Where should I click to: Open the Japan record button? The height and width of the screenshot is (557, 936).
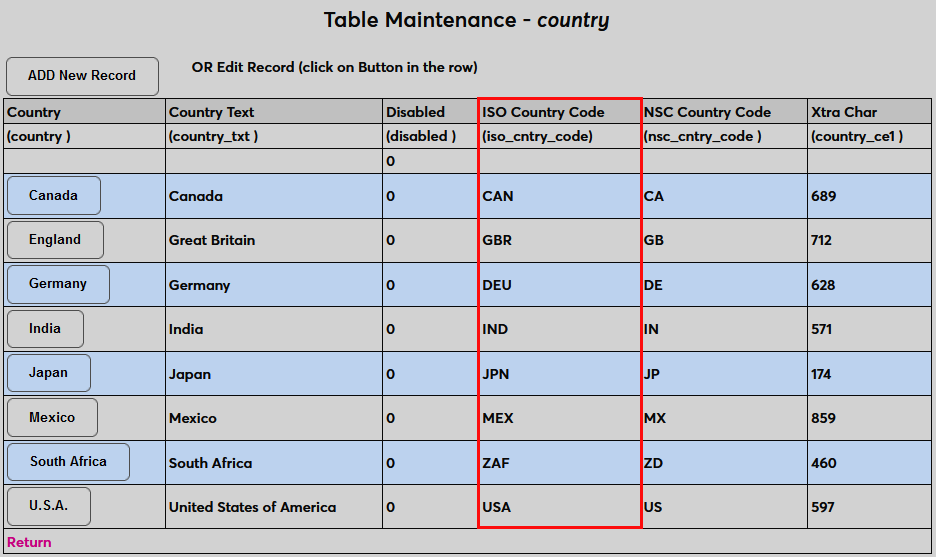pos(48,373)
